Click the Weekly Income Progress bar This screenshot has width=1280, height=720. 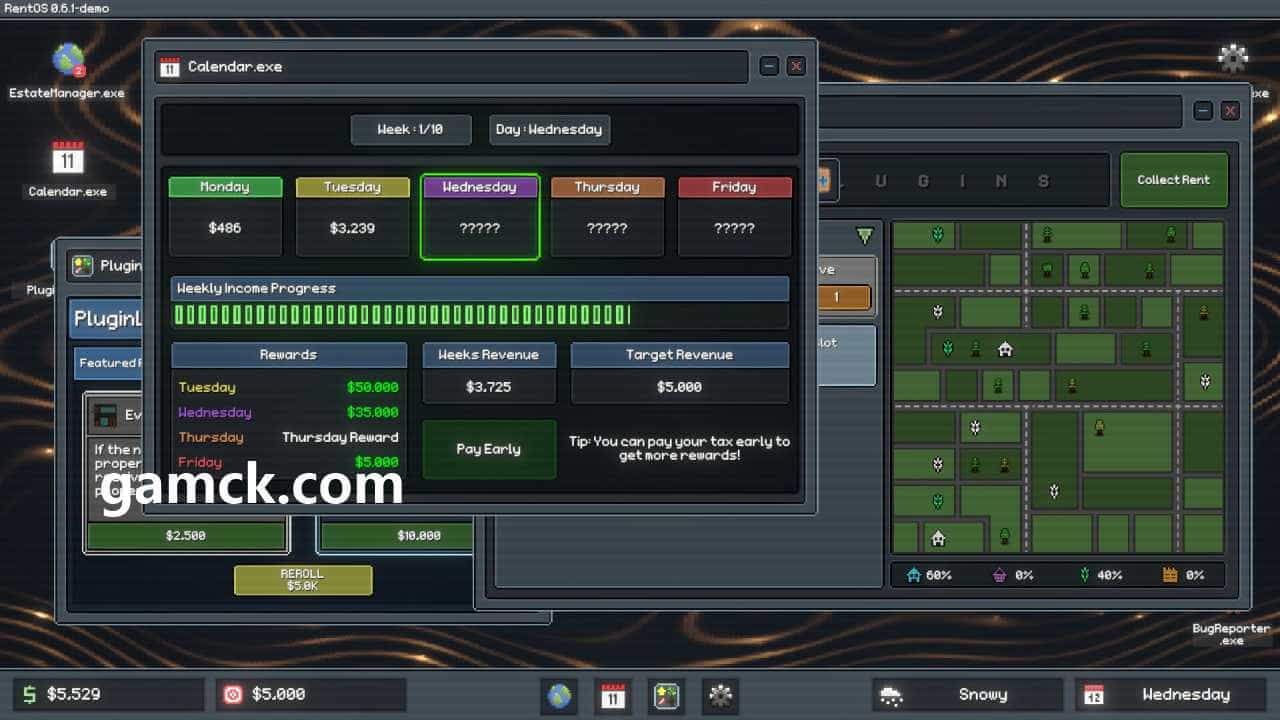coord(480,315)
